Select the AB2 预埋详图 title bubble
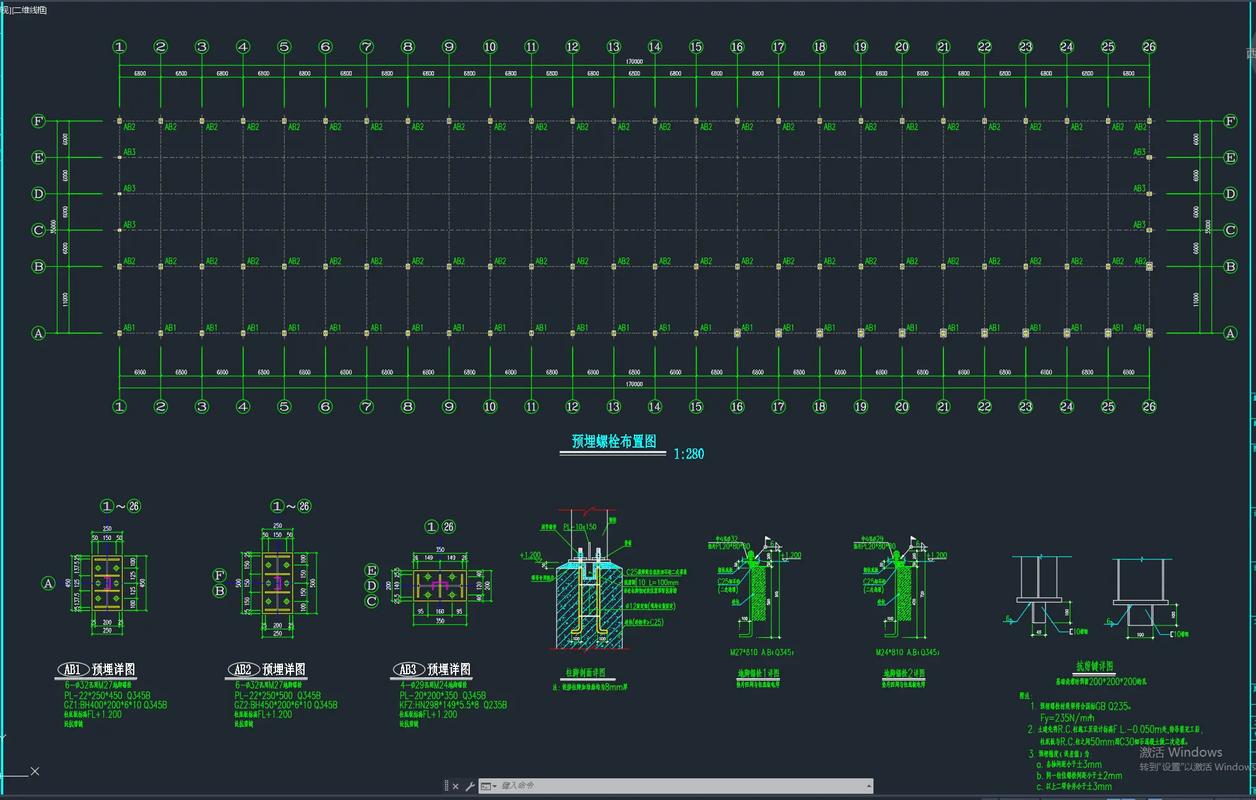 tap(244, 669)
